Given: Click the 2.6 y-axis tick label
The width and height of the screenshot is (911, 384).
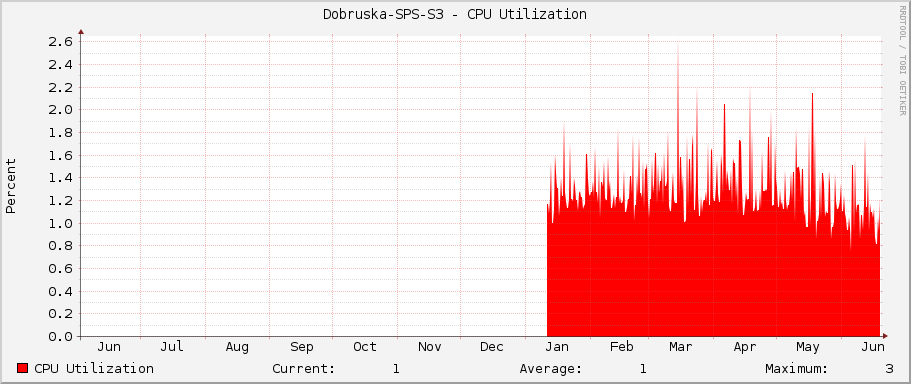Looking at the screenshot, I should click(x=60, y=42).
